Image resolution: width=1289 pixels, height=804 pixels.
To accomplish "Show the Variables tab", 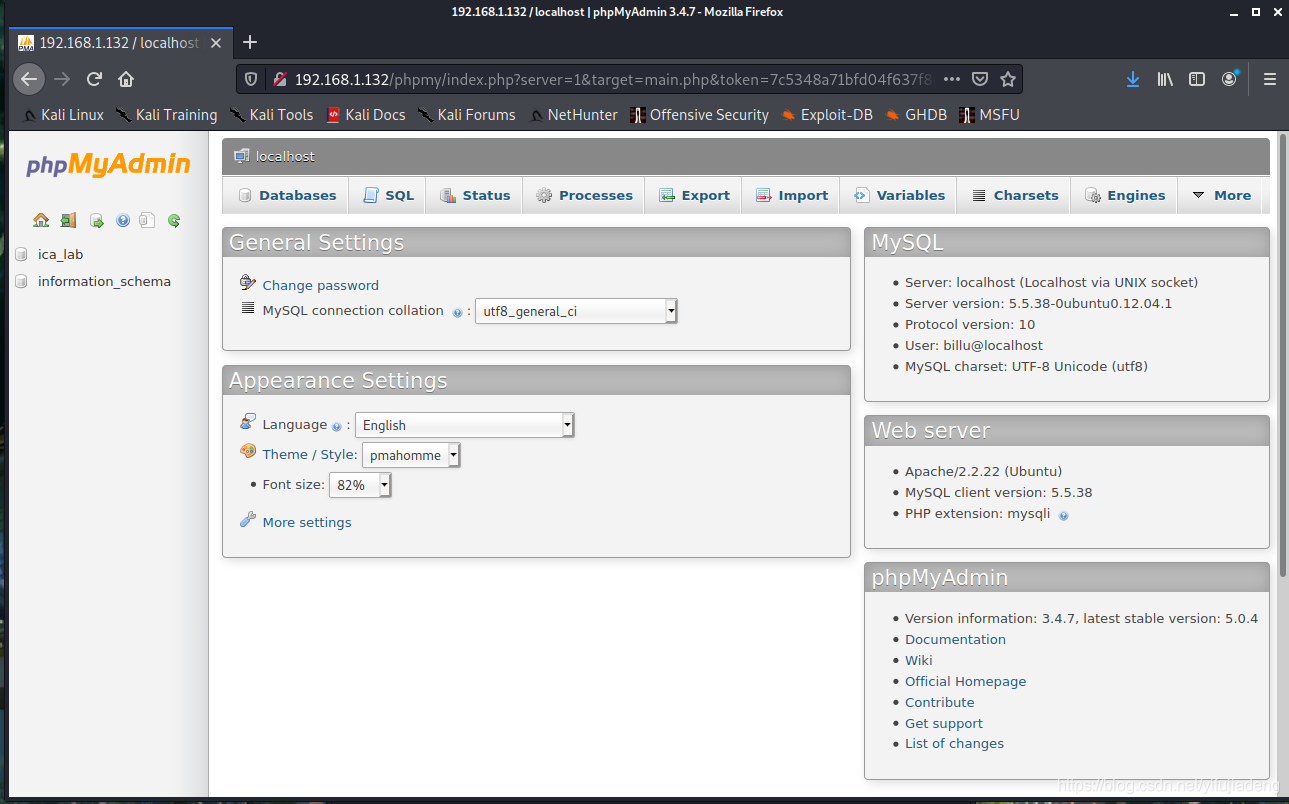I will [x=899, y=195].
